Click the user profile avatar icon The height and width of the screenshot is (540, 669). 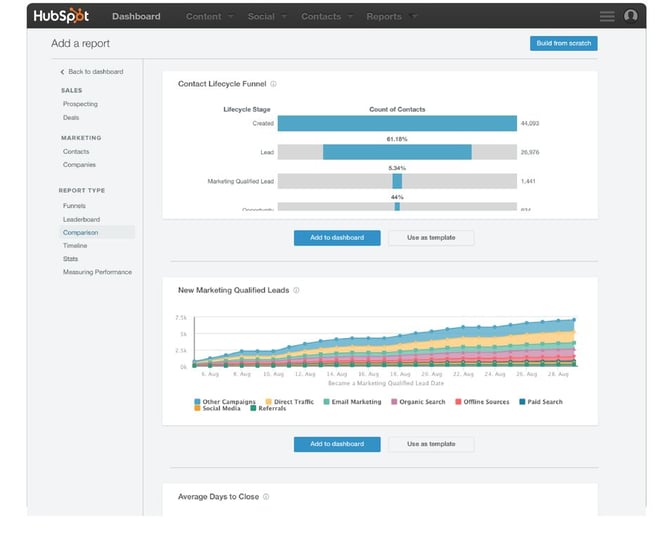tap(630, 16)
